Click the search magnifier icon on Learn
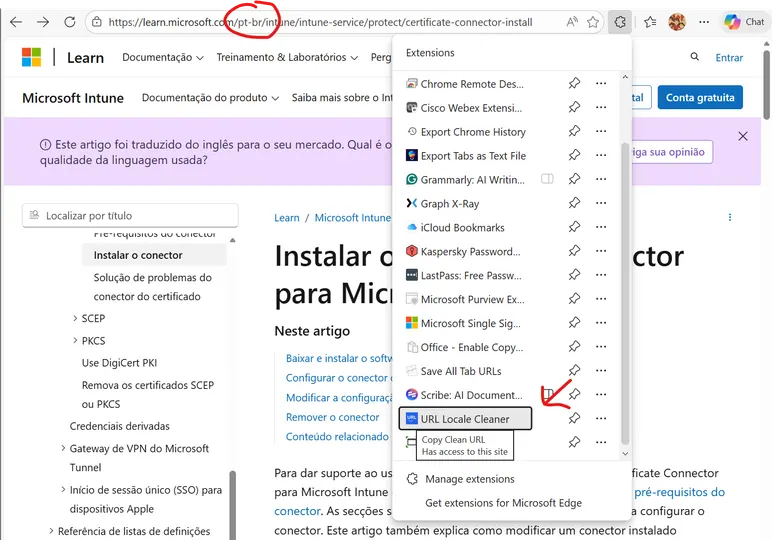 tap(695, 57)
